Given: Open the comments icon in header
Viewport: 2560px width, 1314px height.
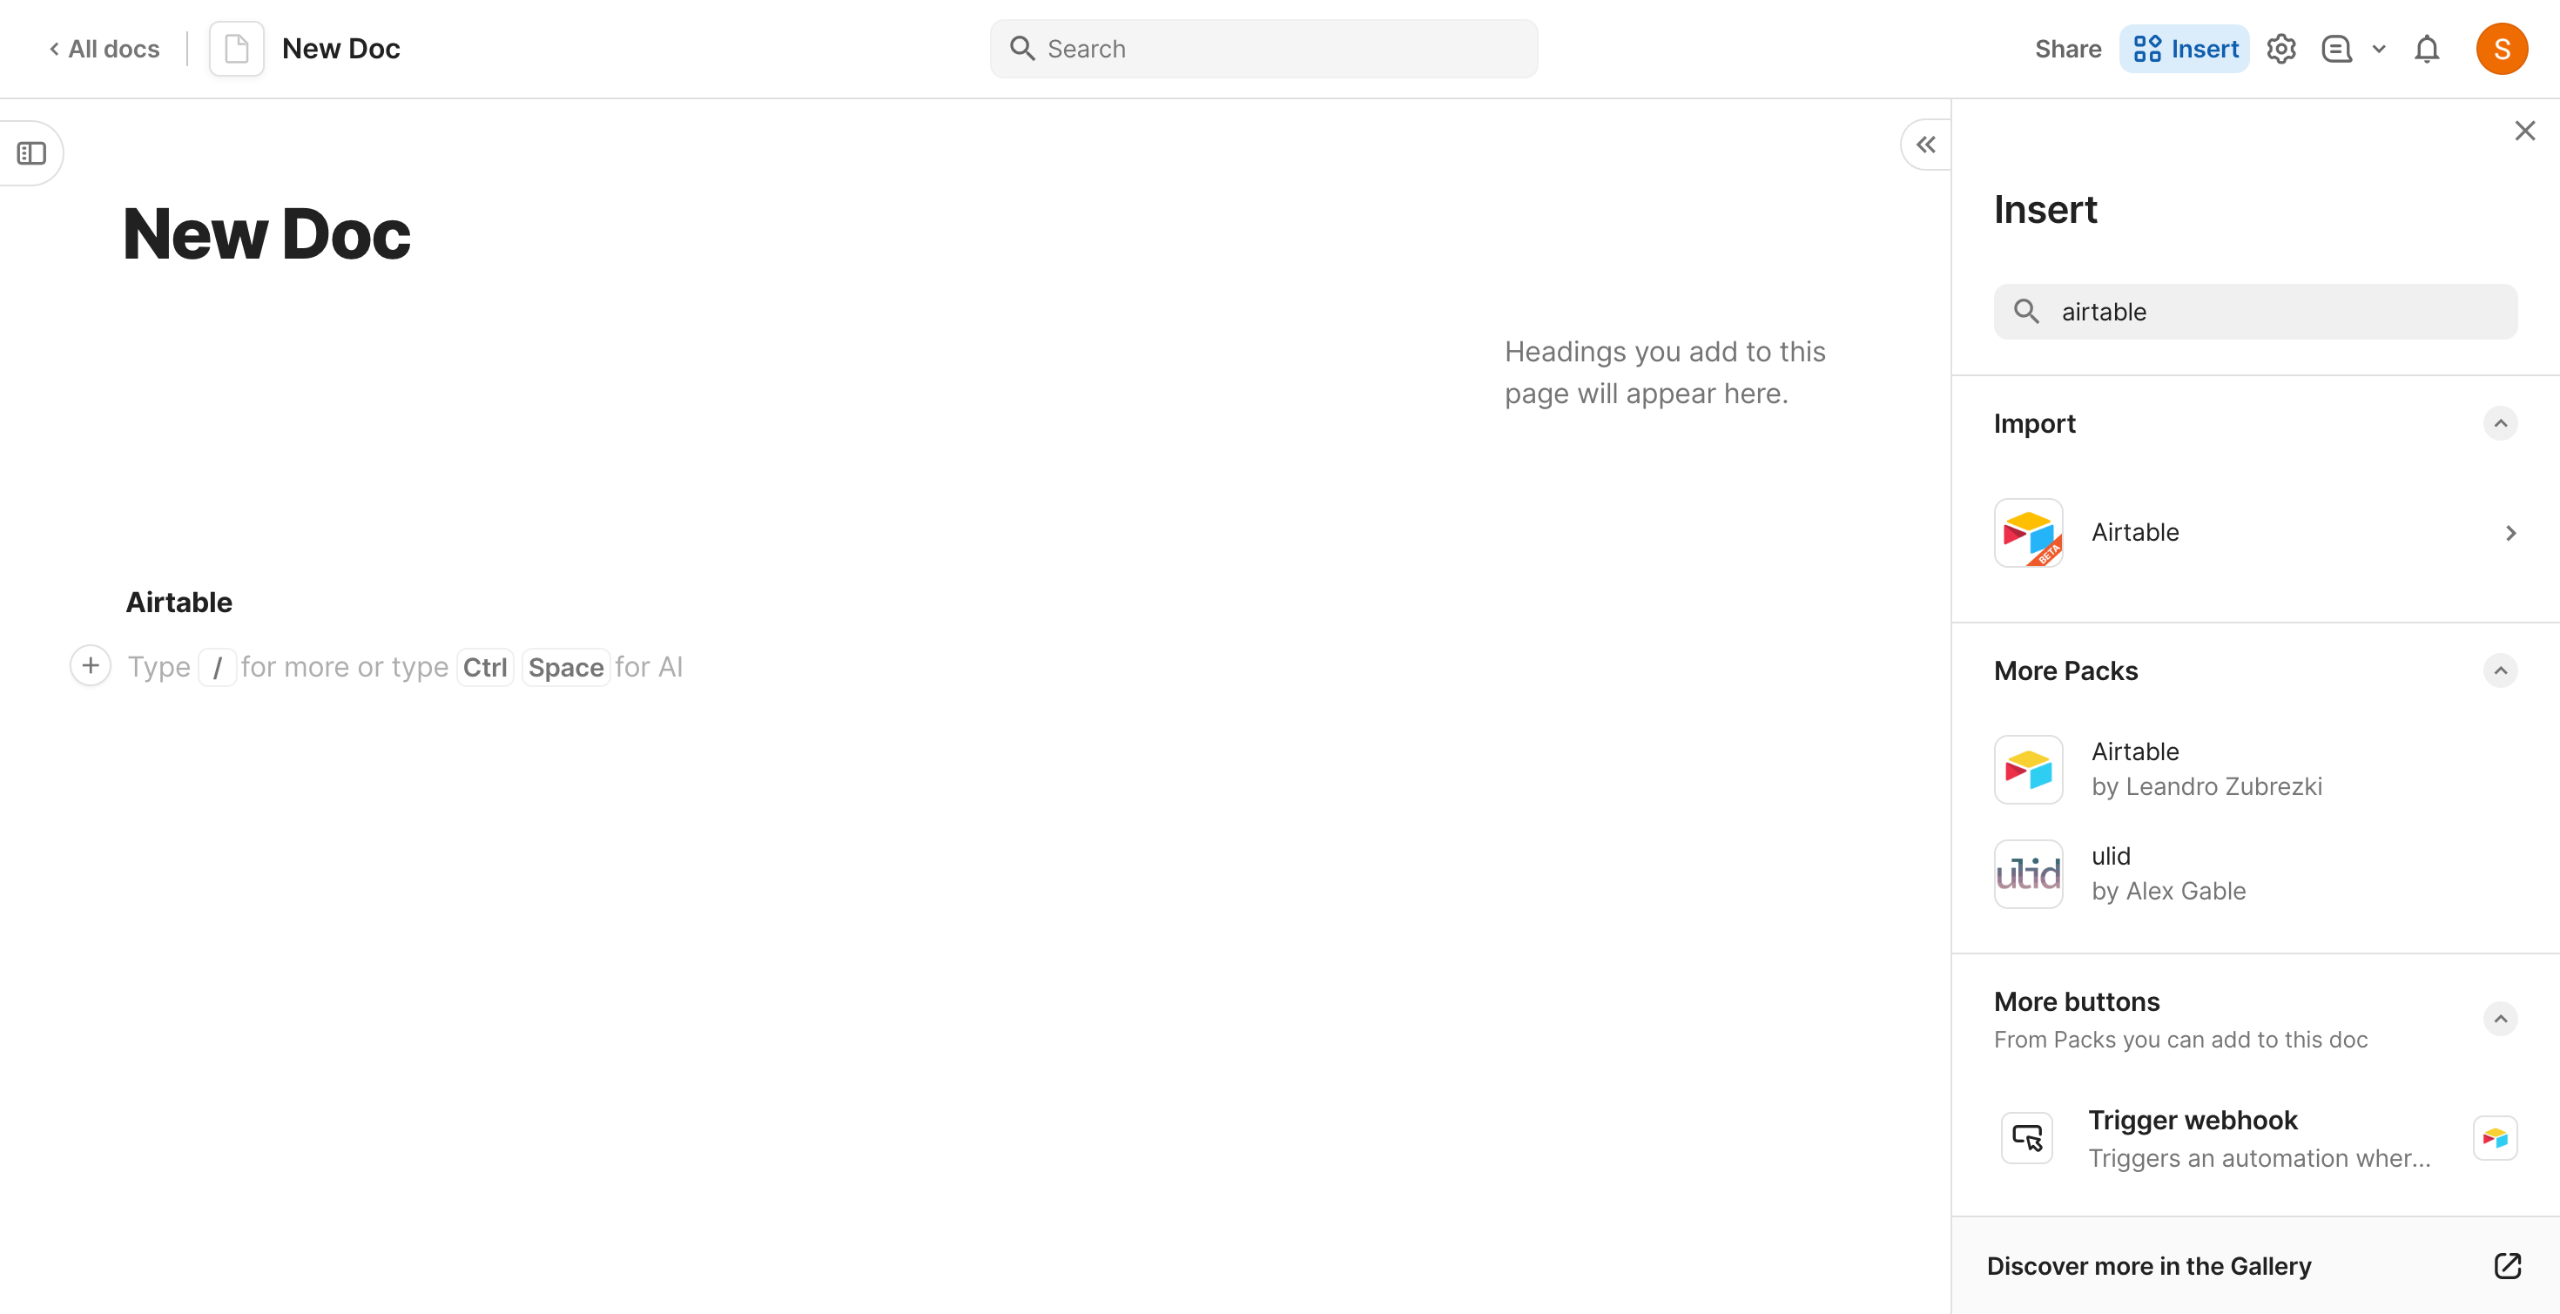Looking at the screenshot, I should pyautogui.click(x=2336, y=49).
